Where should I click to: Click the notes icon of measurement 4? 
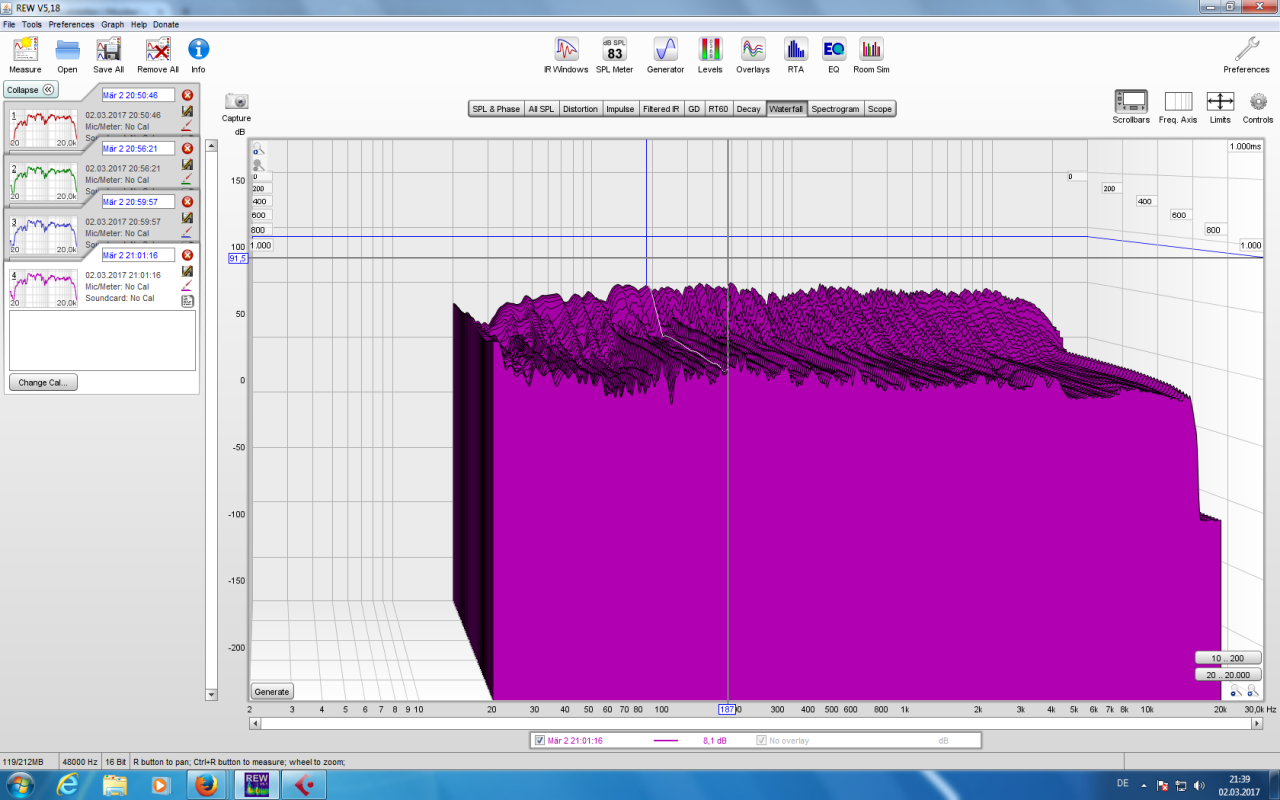click(187, 300)
